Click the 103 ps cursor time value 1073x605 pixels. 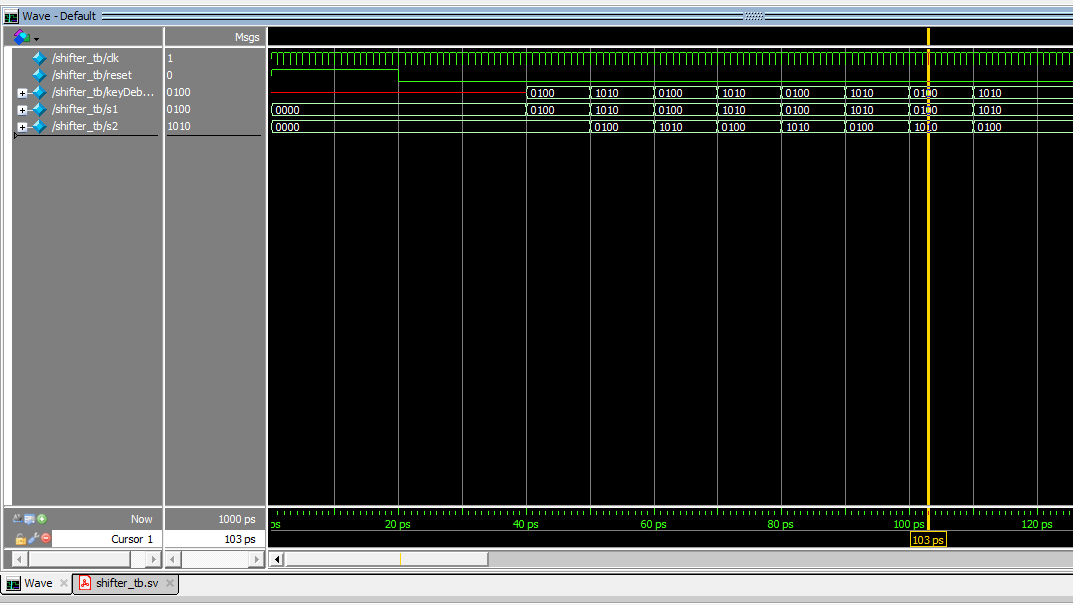[240, 539]
